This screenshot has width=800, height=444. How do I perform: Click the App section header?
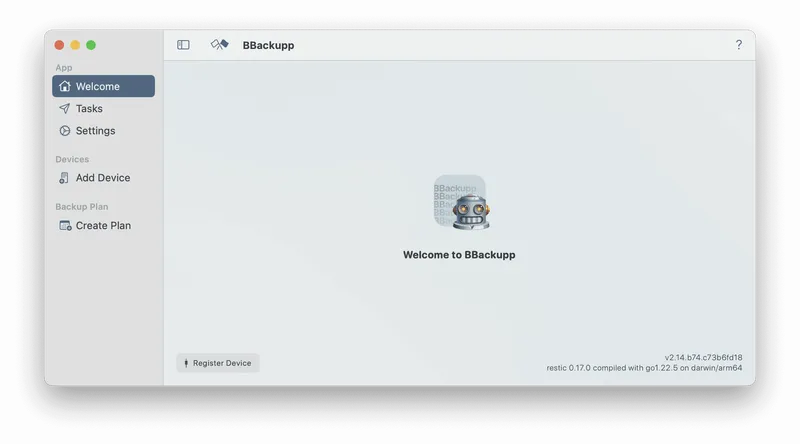64,67
